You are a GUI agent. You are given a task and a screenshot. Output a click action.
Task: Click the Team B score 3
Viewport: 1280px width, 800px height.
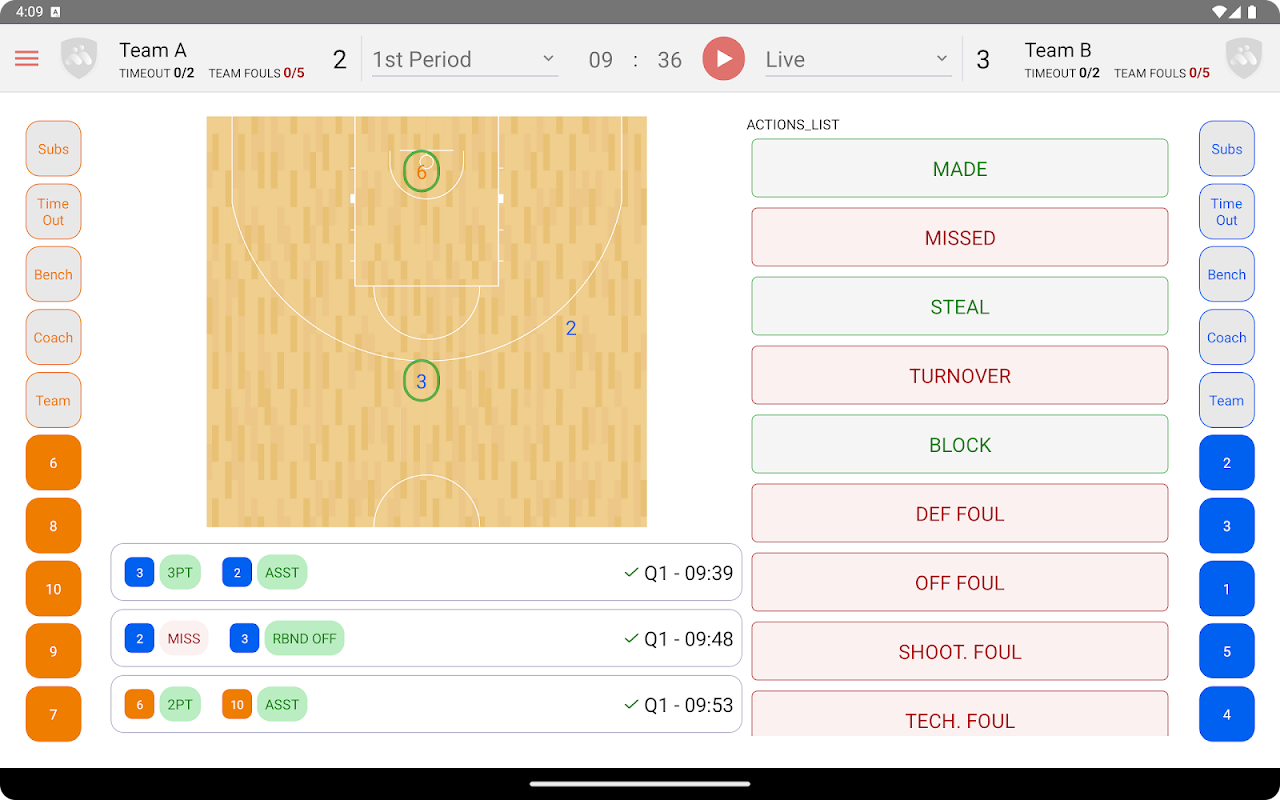983,60
